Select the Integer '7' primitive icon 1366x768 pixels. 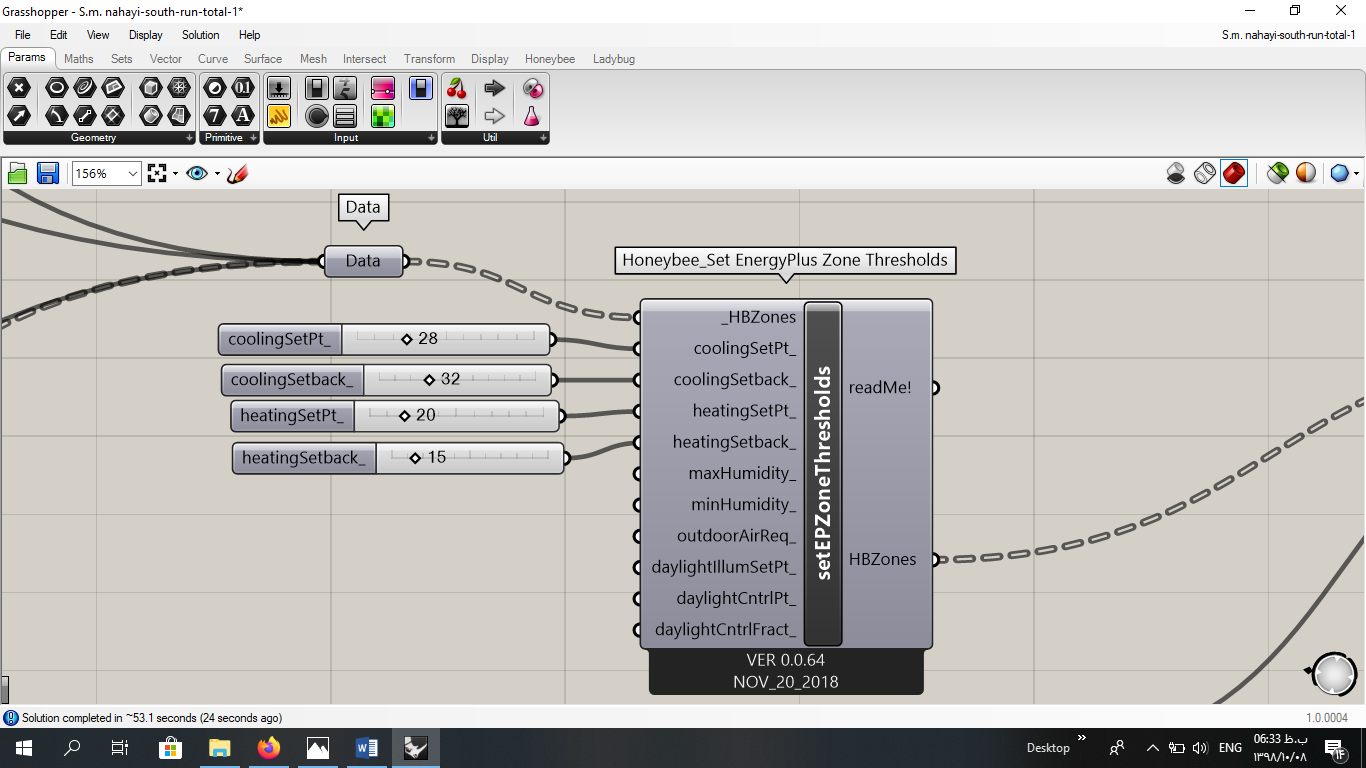point(215,116)
